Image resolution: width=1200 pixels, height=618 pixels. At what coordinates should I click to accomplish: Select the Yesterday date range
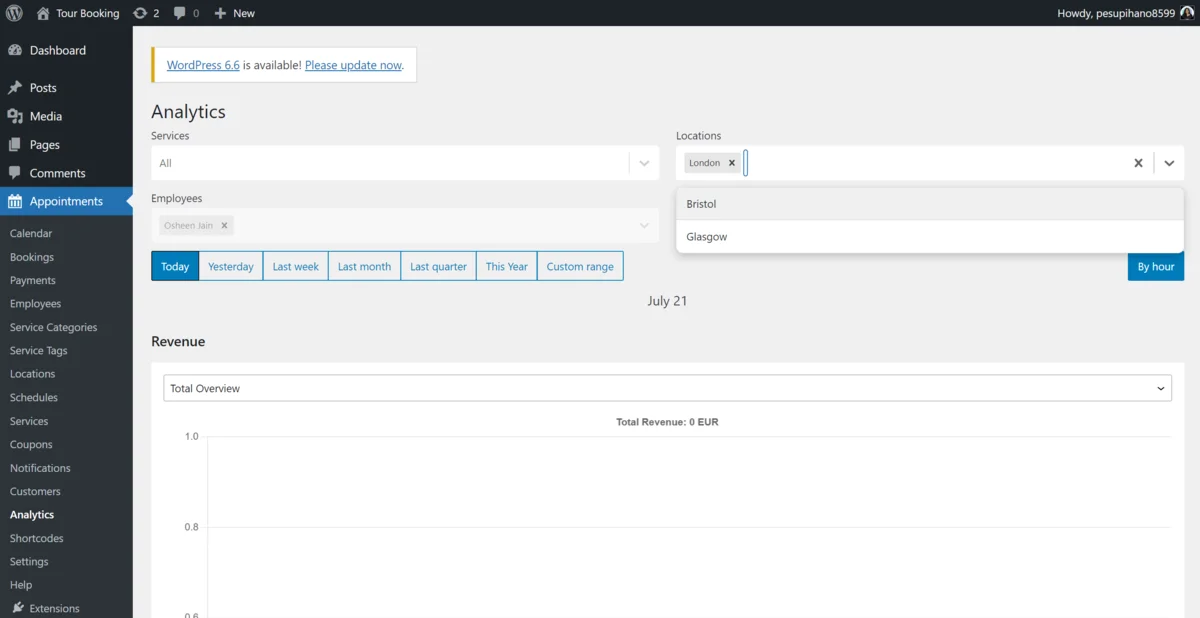(231, 266)
